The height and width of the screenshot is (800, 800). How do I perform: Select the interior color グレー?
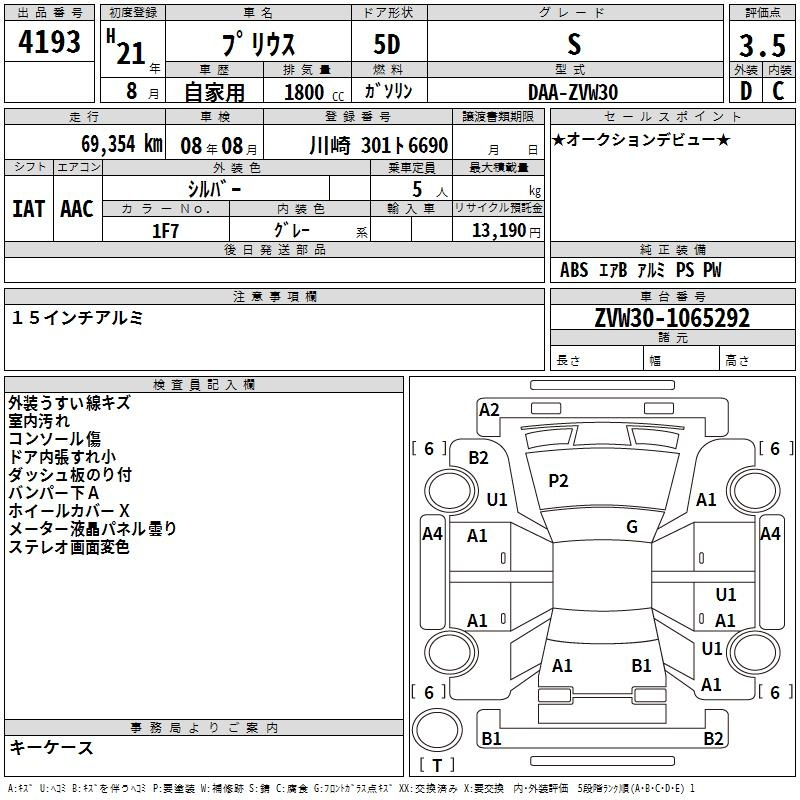(x=292, y=230)
